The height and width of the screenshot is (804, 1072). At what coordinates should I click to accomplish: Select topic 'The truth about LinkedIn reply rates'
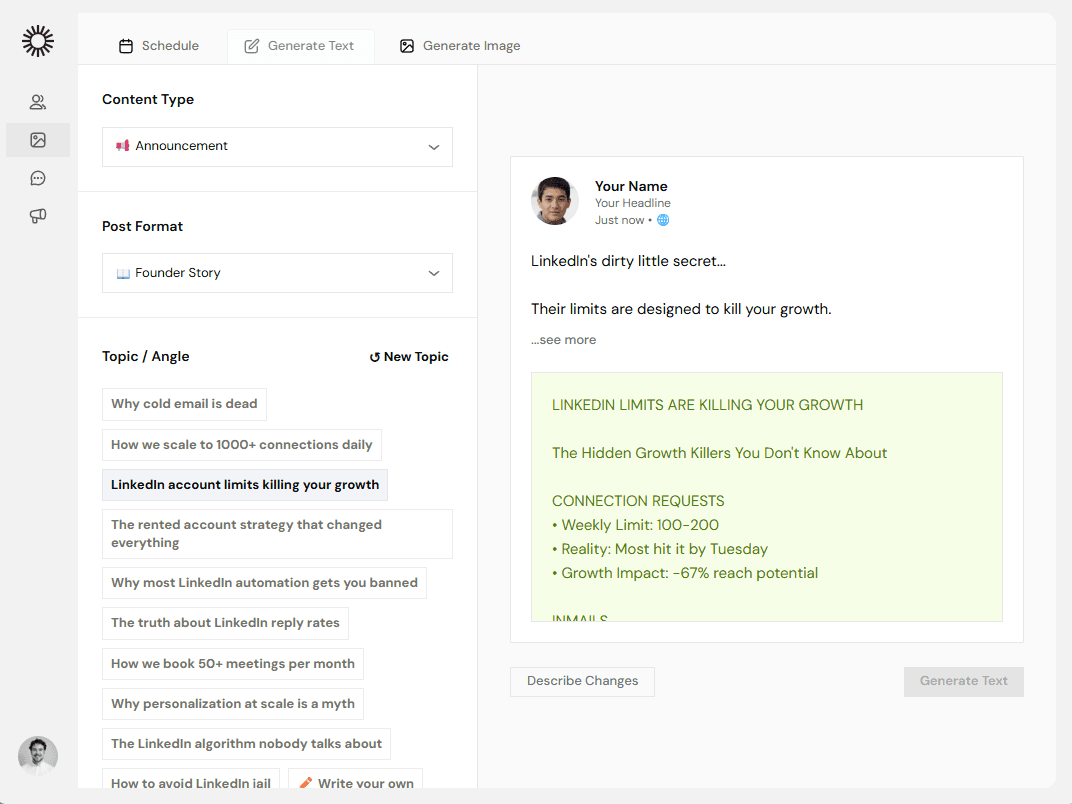[226, 624]
